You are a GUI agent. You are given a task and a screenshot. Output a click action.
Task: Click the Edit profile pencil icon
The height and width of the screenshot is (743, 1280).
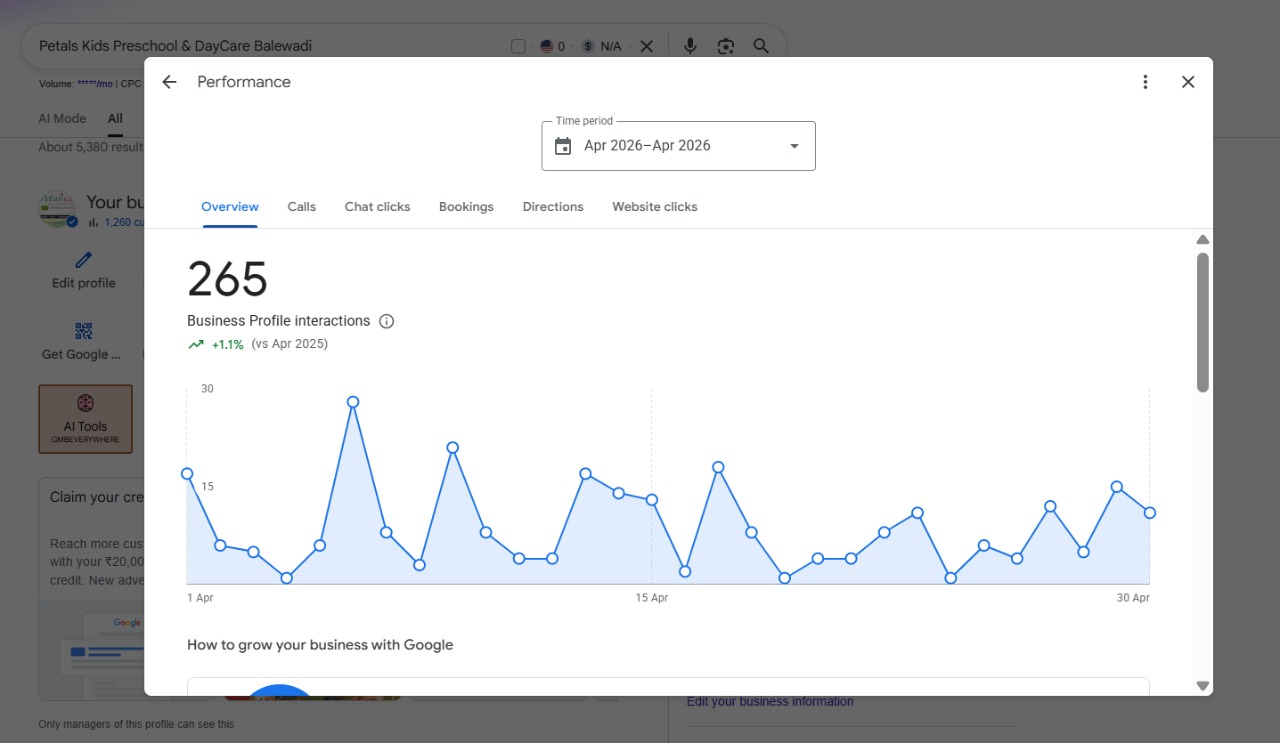point(84,260)
